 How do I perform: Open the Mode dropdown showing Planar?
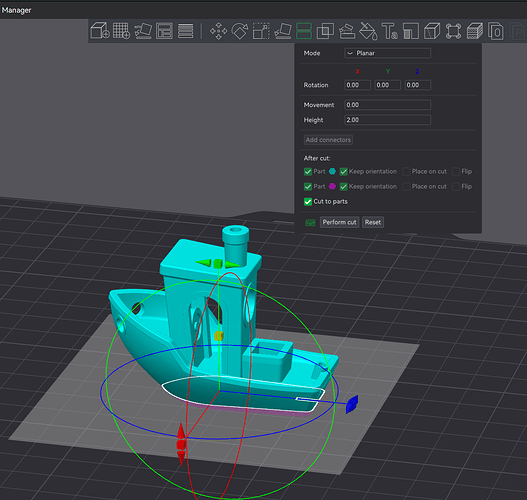(388, 53)
